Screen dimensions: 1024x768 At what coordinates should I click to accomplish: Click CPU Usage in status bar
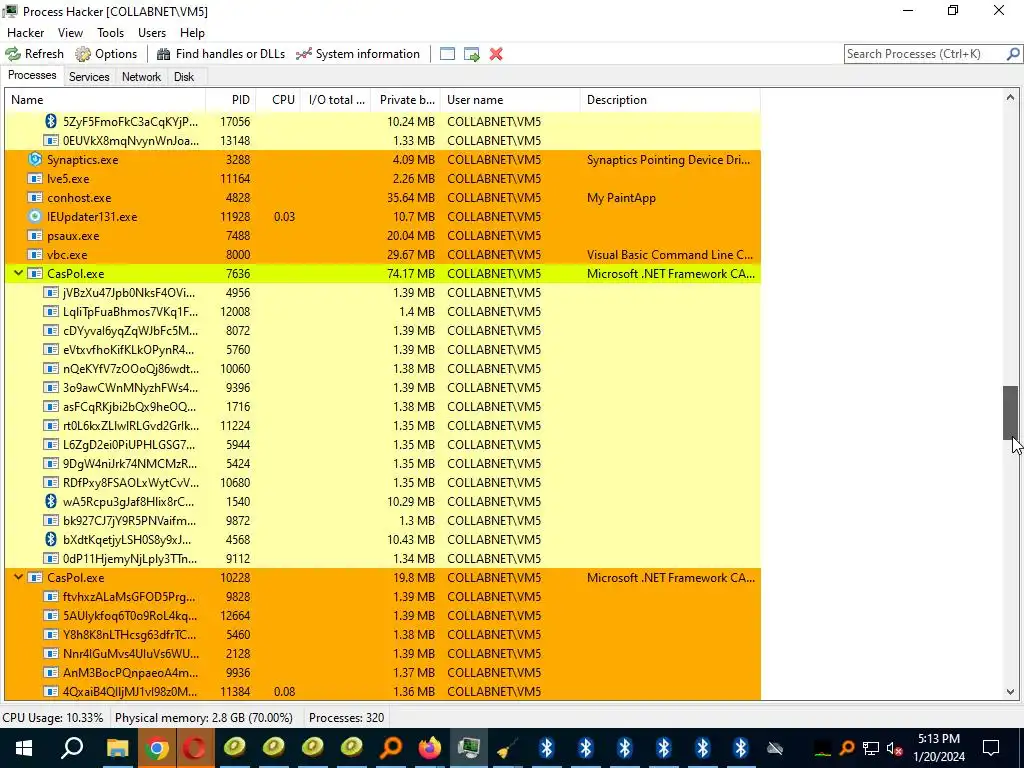pos(53,718)
